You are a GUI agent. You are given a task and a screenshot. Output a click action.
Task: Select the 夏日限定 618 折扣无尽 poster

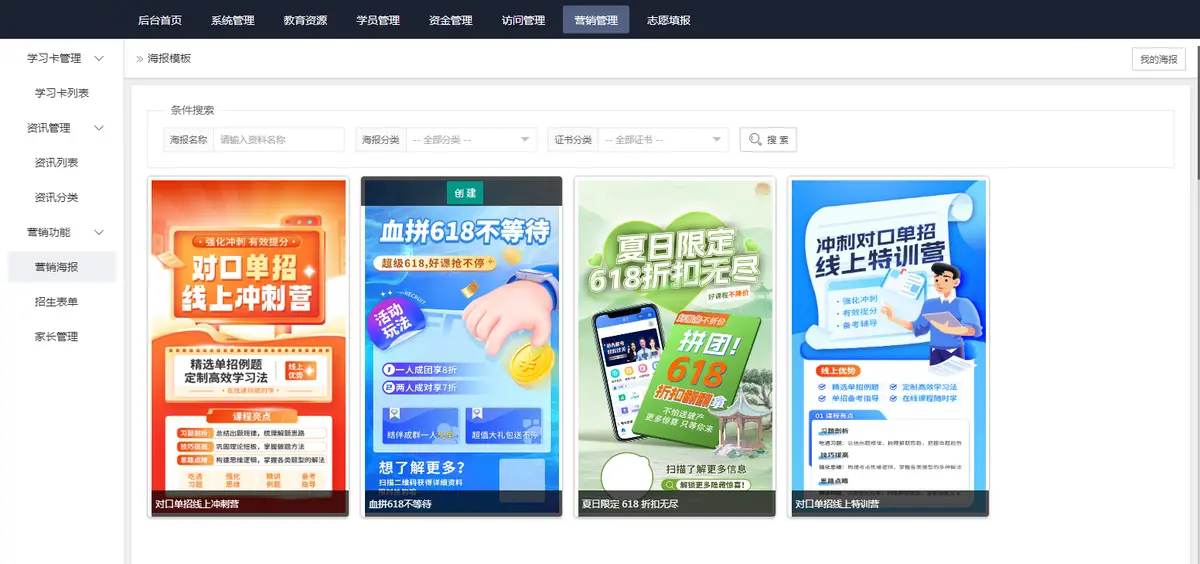(x=676, y=346)
